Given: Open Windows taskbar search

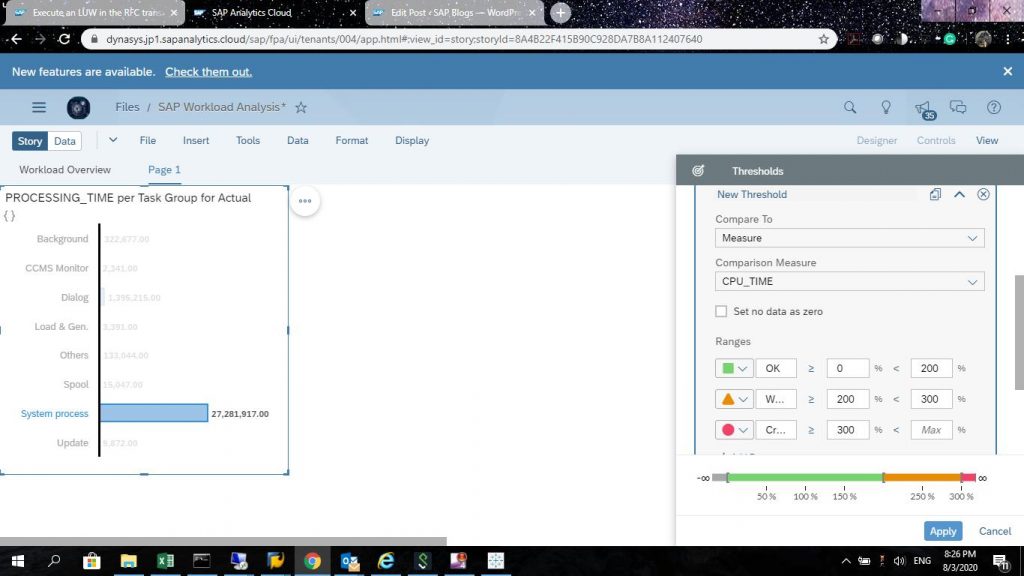Looking at the screenshot, I should pos(54,561).
